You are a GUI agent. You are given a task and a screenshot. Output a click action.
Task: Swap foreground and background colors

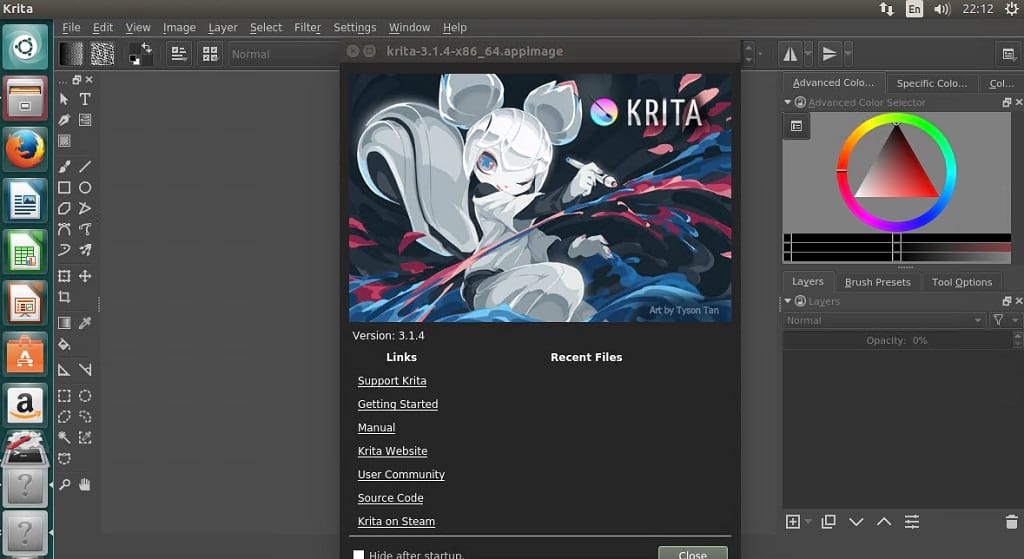[x=147, y=46]
